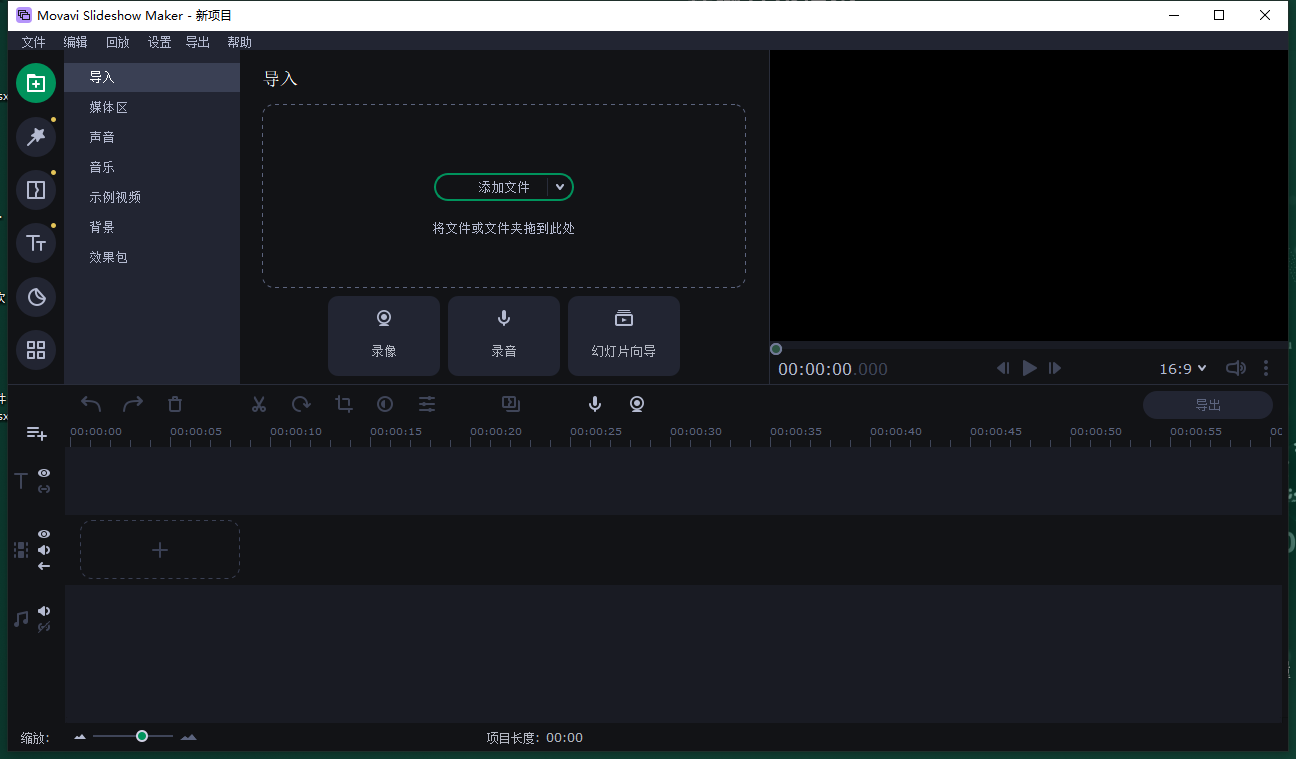The width and height of the screenshot is (1296, 759).
Task: Open the 回放 menu
Action: pyautogui.click(x=118, y=42)
